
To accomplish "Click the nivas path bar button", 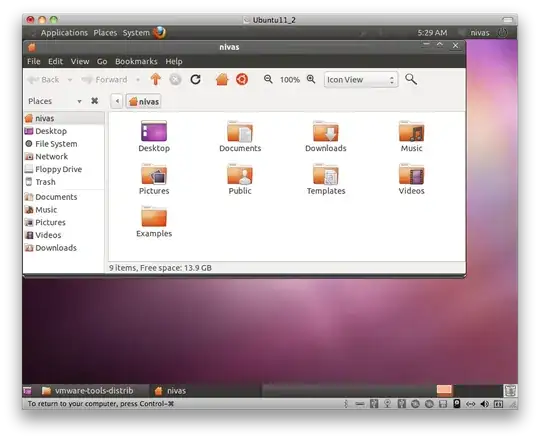I will (144, 102).
